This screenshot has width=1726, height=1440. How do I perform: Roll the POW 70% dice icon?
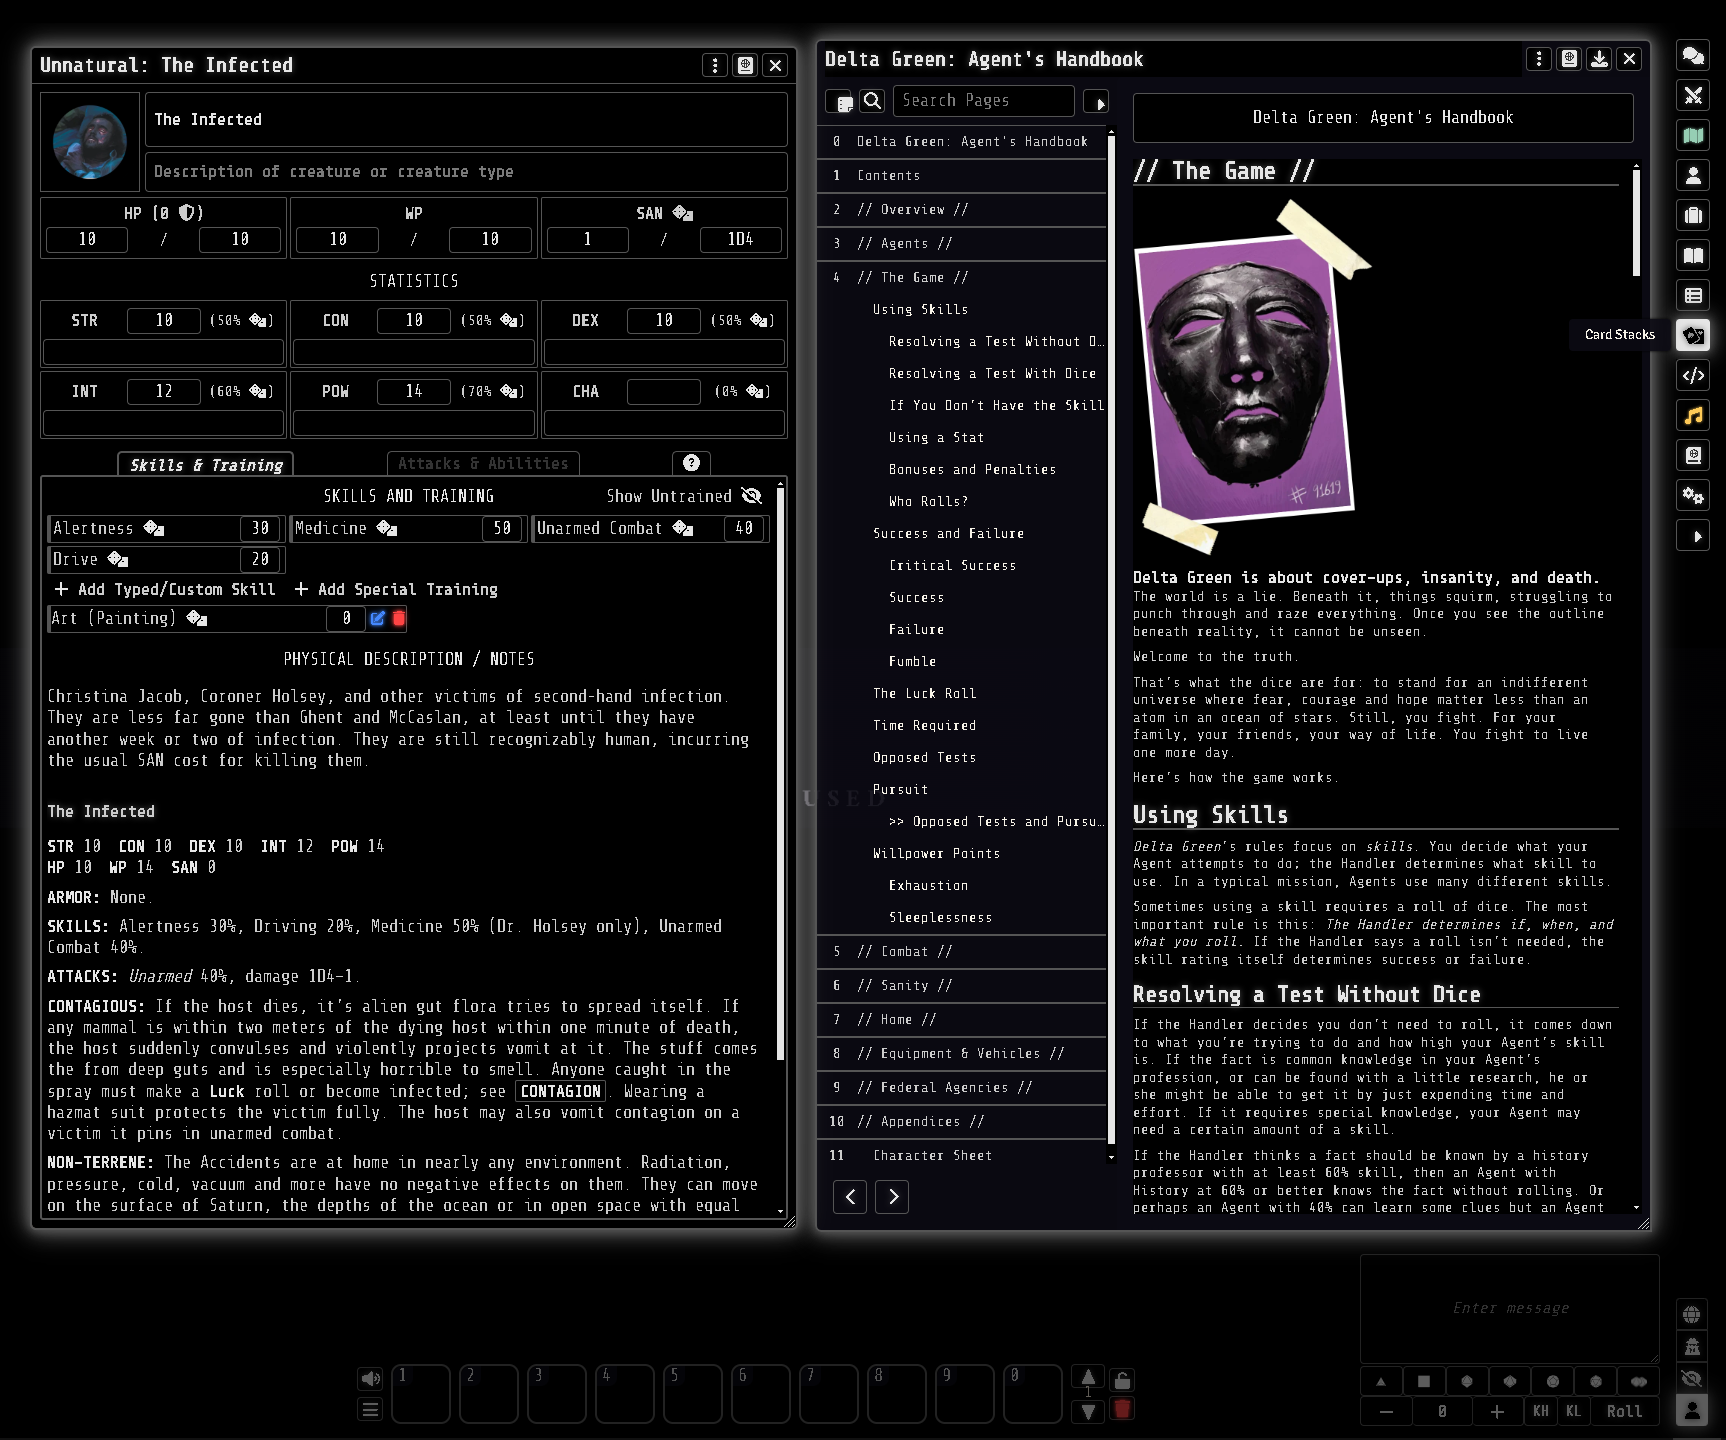[x=510, y=391]
